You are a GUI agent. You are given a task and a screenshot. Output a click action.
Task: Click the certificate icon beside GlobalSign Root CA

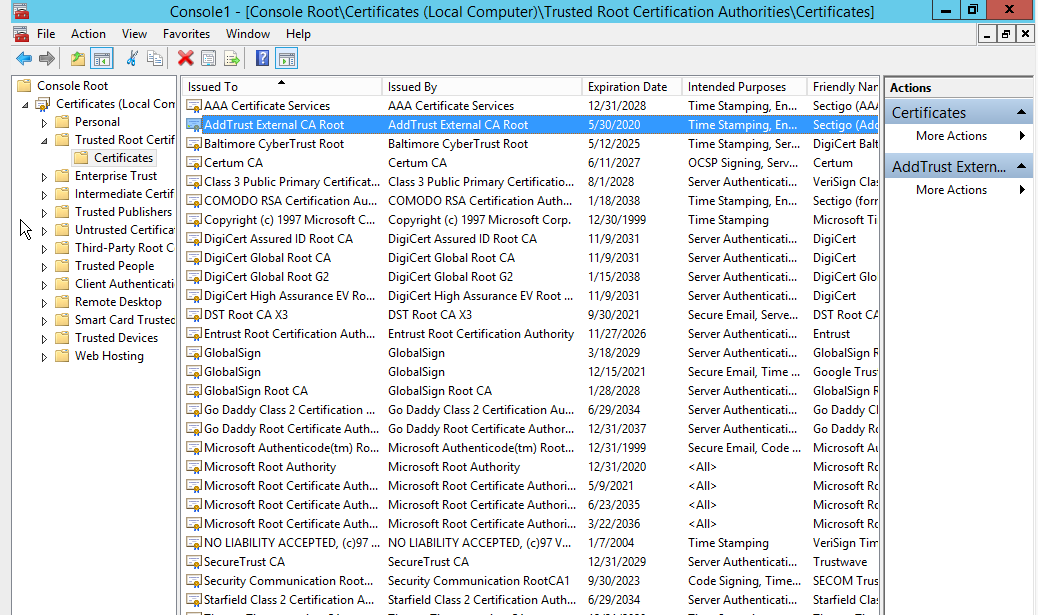click(194, 391)
